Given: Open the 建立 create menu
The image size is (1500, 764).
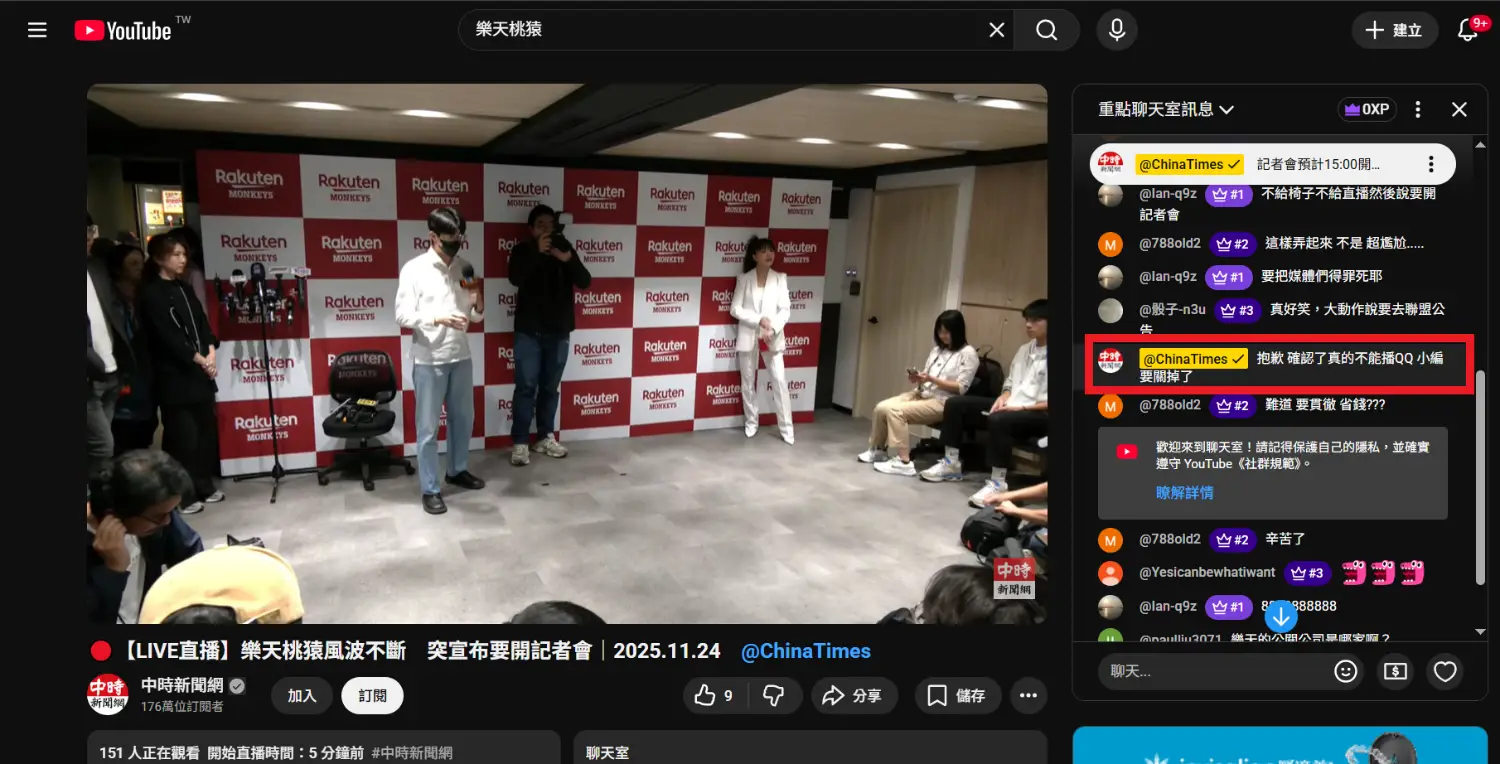Looking at the screenshot, I should pyautogui.click(x=1395, y=30).
